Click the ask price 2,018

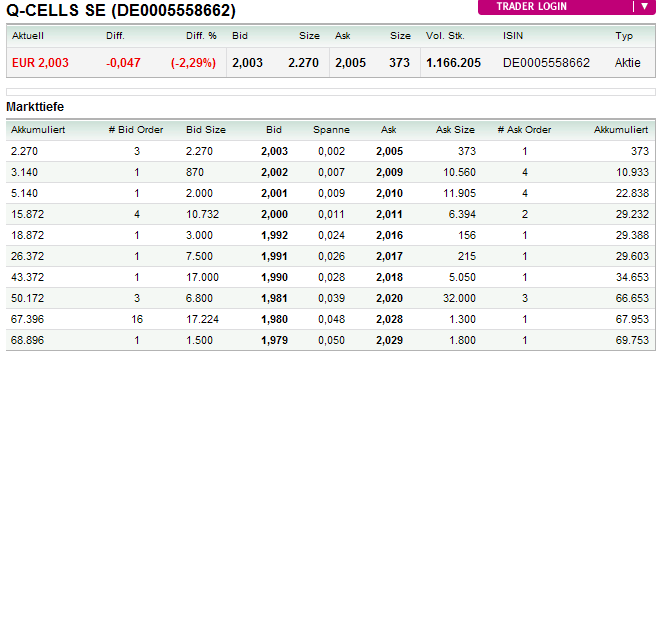[x=389, y=277]
